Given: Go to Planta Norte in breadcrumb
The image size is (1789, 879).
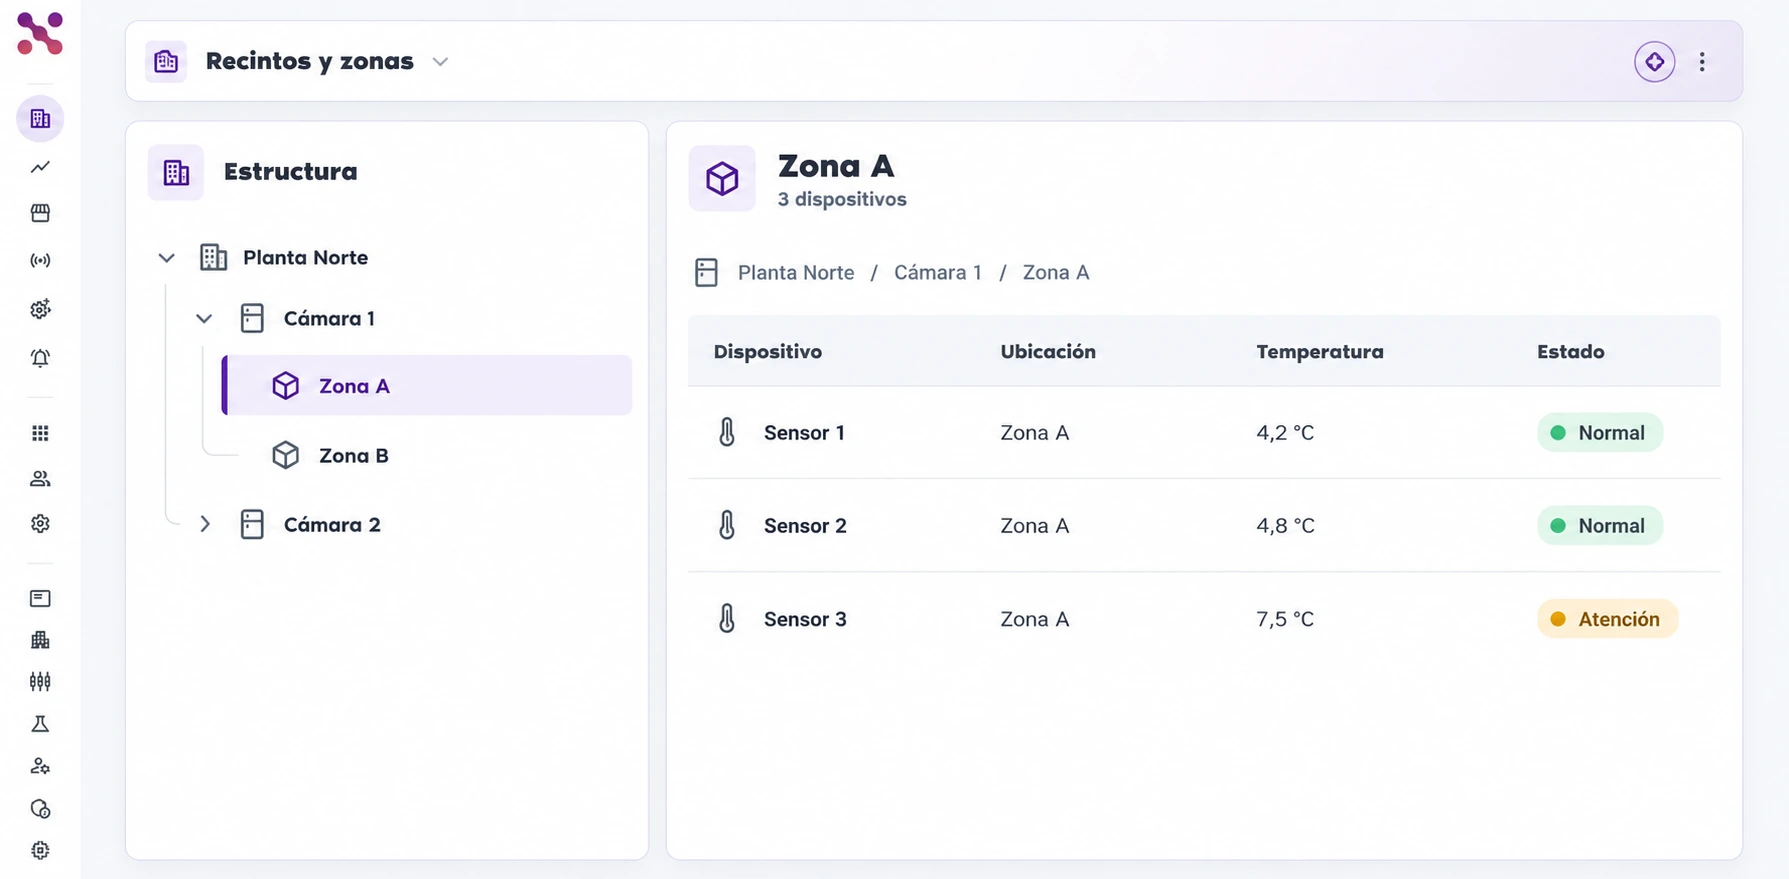Looking at the screenshot, I should (796, 273).
